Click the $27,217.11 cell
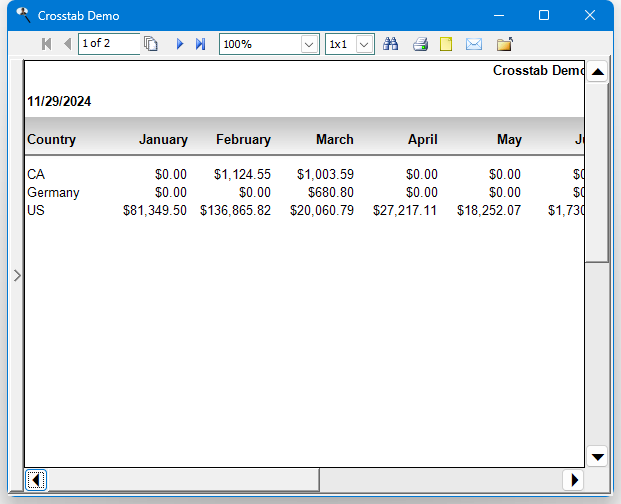This screenshot has height=504, width=621. pos(405,210)
